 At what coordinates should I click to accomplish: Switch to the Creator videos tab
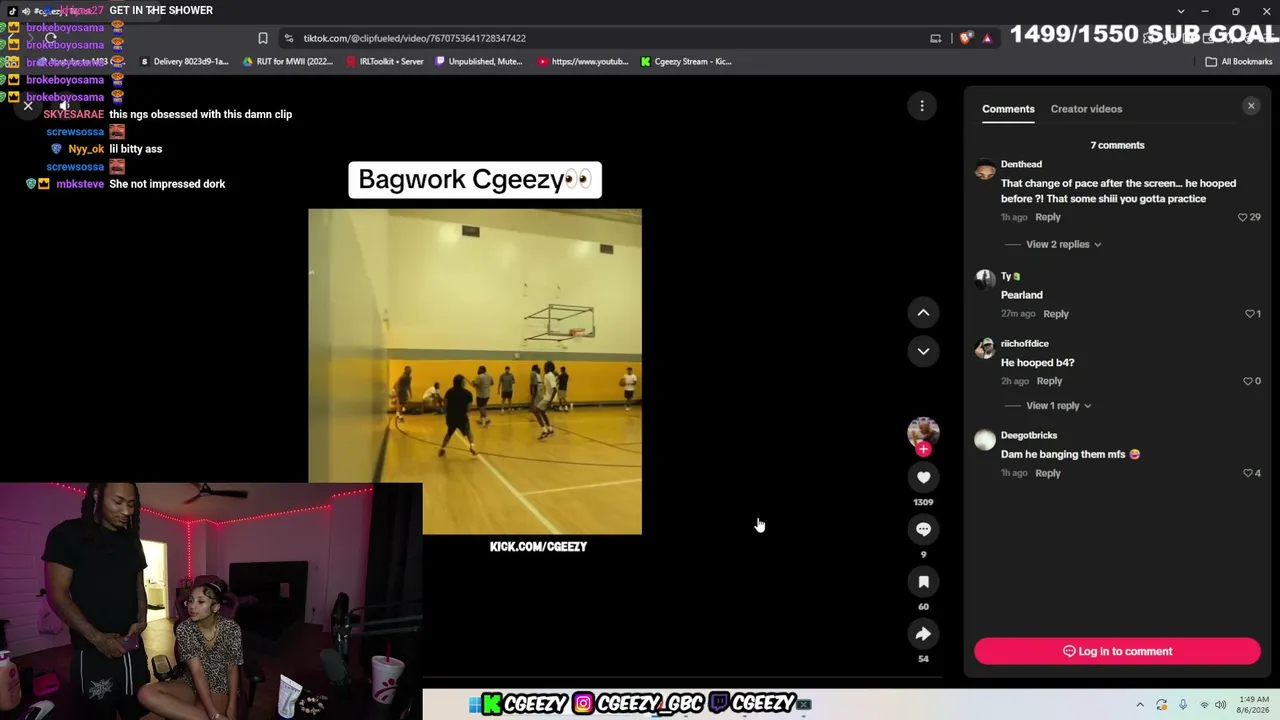click(x=1086, y=109)
